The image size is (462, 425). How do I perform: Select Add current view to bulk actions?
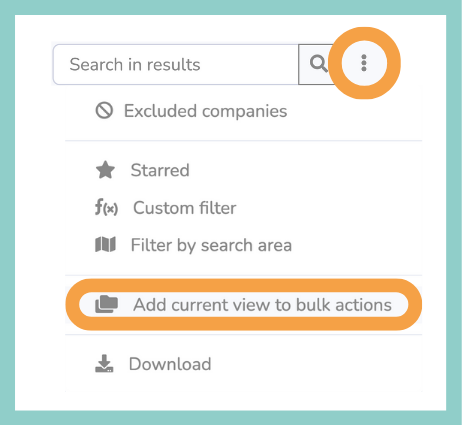click(244, 304)
